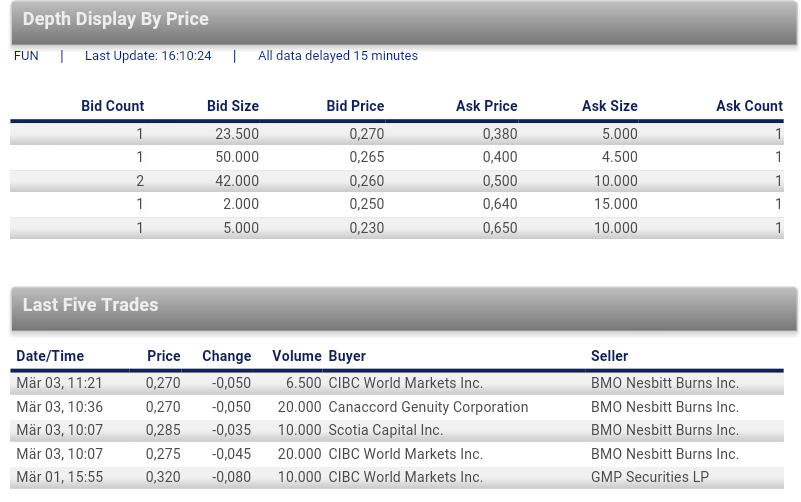Select the 0,380 ask price cell
Image resolution: width=801 pixels, height=502 pixels.
point(500,134)
